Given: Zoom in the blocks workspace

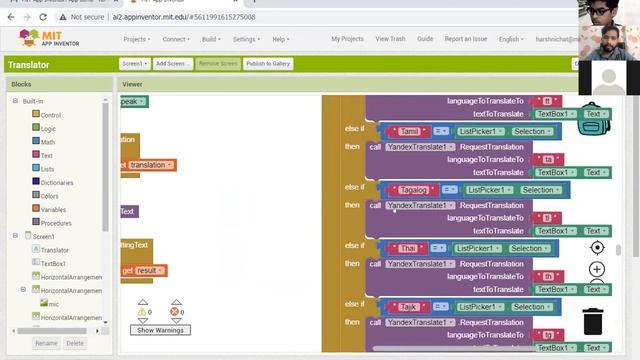Looking at the screenshot, I should tap(597, 269).
